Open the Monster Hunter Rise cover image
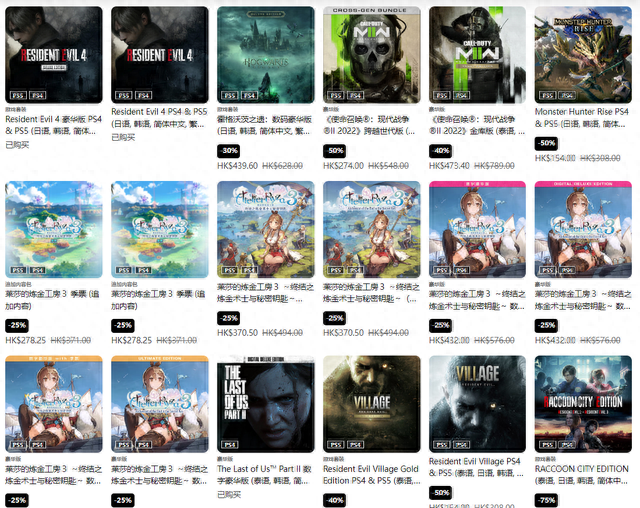This screenshot has width=640, height=508. pyautogui.click(x=583, y=55)
